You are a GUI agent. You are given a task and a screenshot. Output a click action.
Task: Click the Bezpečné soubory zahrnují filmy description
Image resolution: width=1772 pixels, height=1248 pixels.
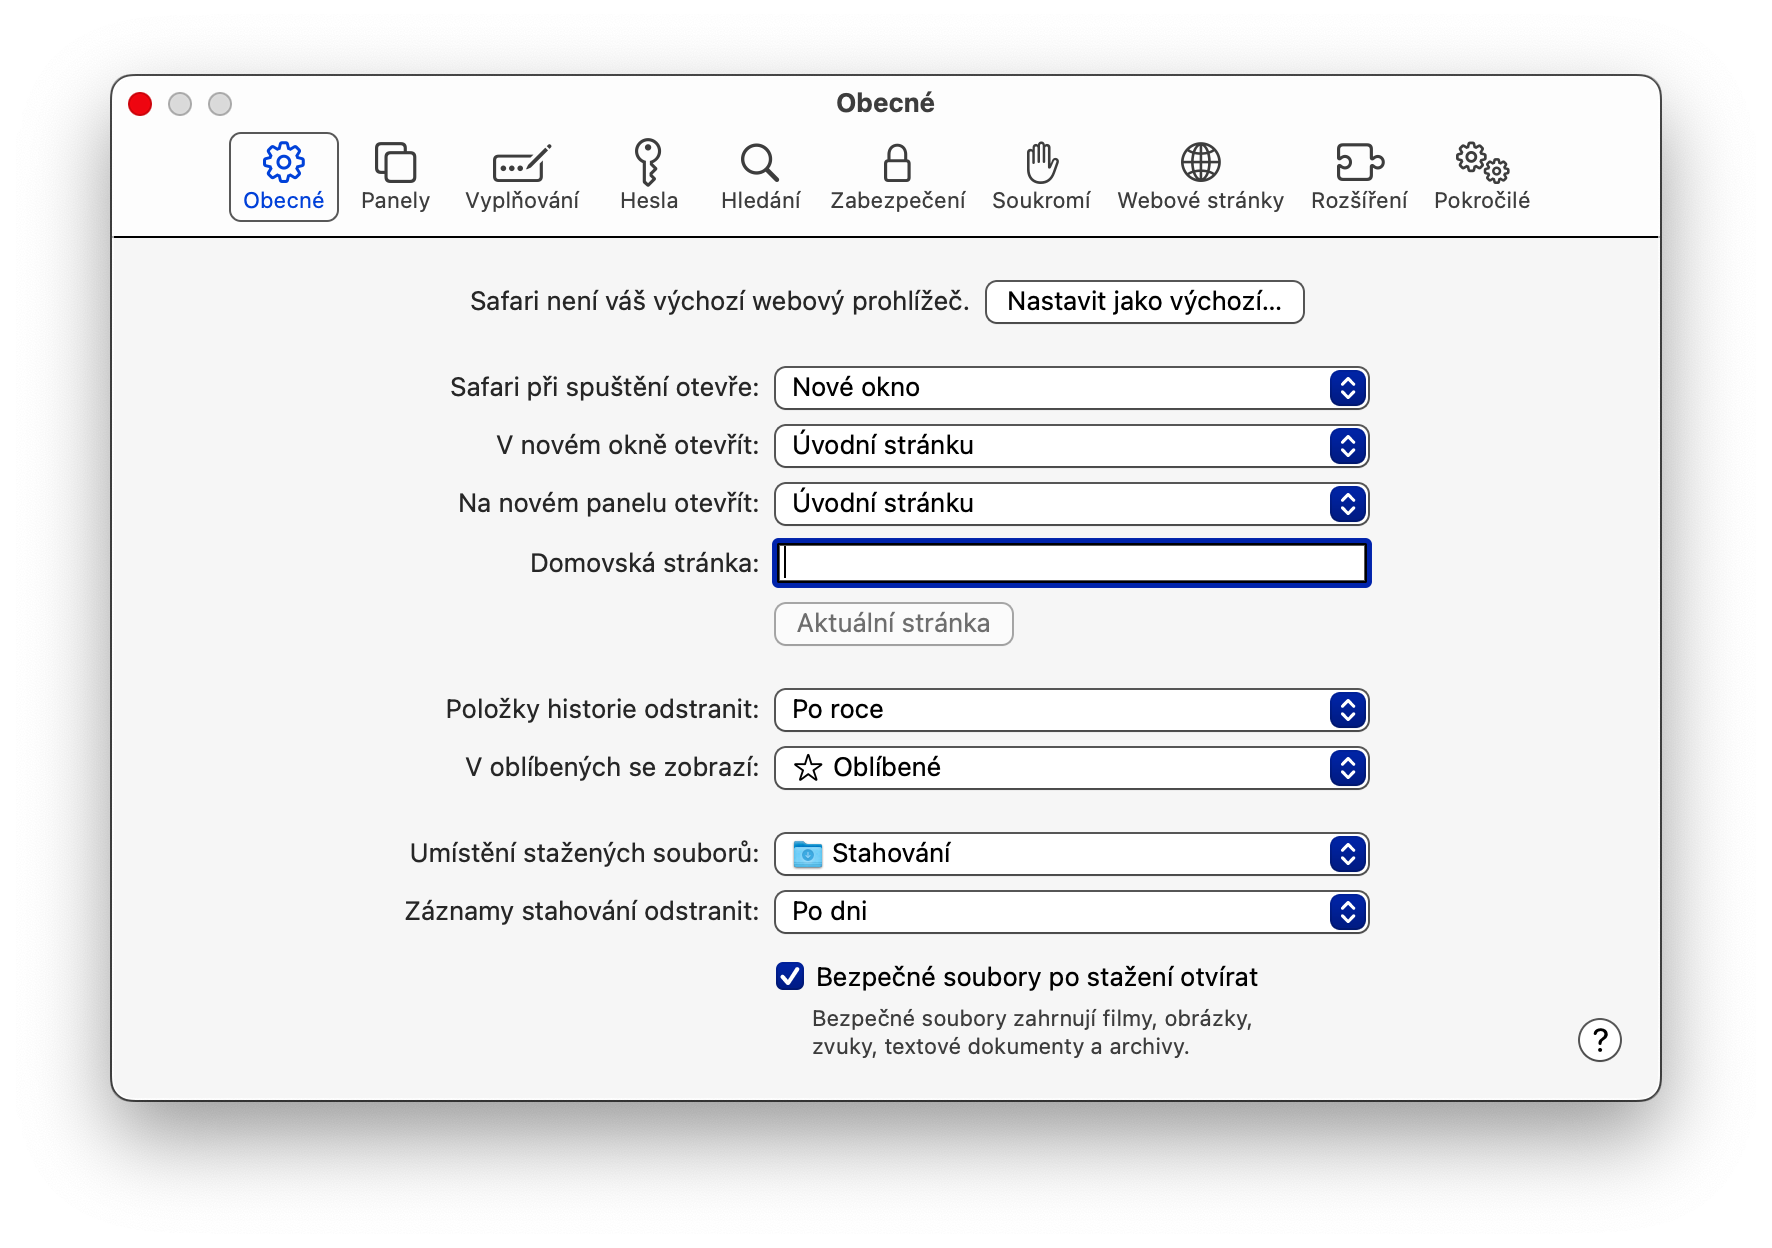click(x=1032, y=1032)
